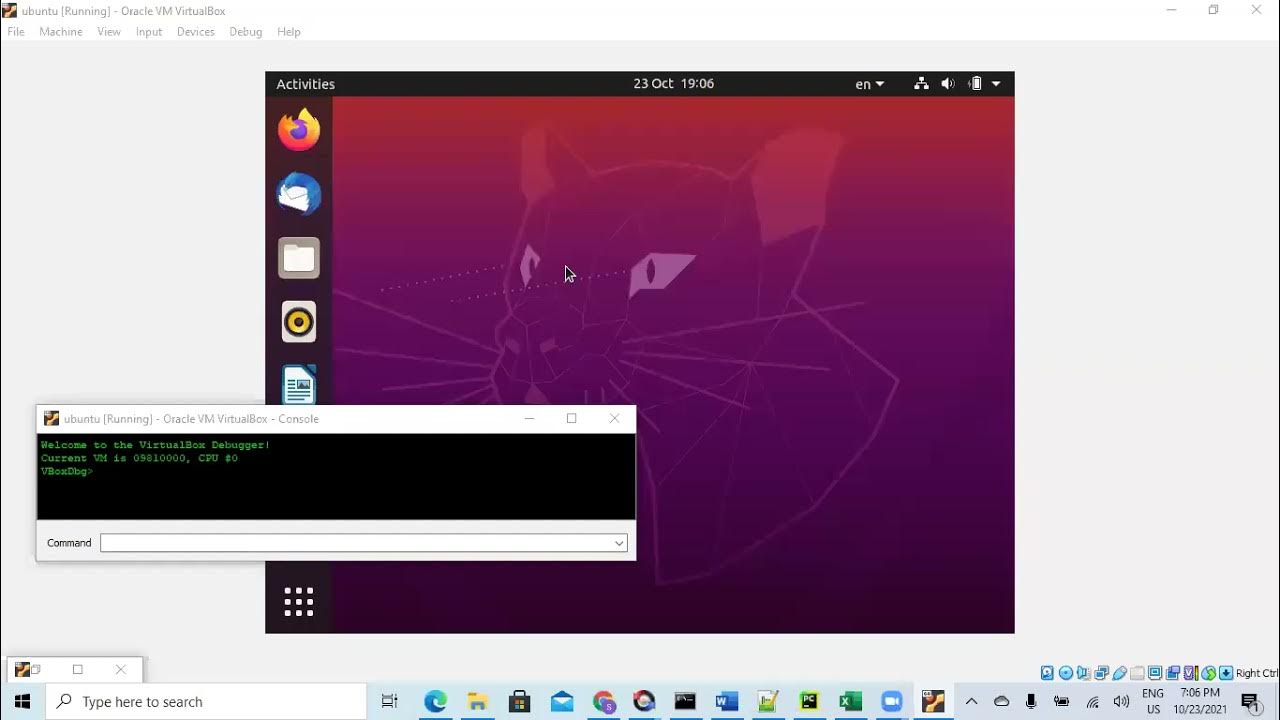Click the Ubuntu wired network indicator
1280x720 pixels.
click(921, 84)
